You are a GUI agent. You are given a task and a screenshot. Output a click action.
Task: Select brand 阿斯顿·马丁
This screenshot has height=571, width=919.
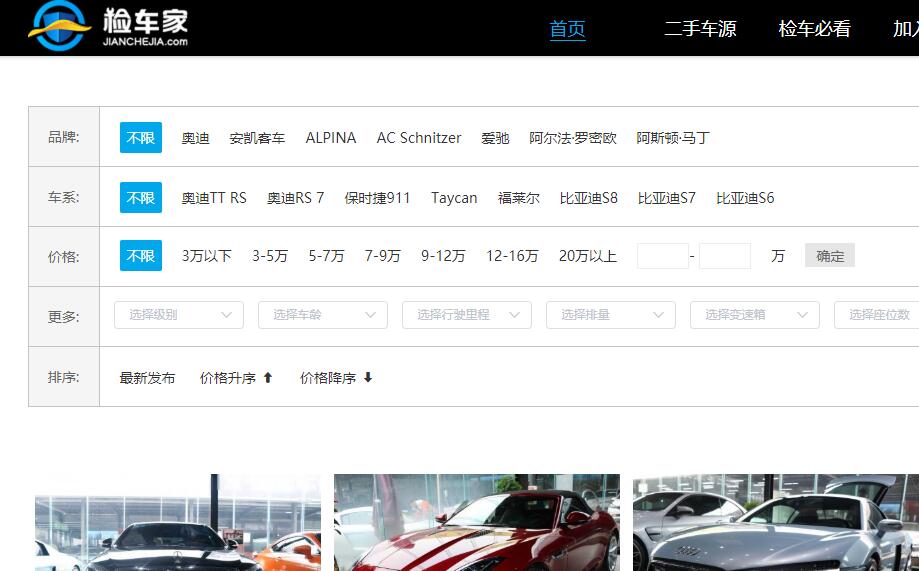(673, 138)
